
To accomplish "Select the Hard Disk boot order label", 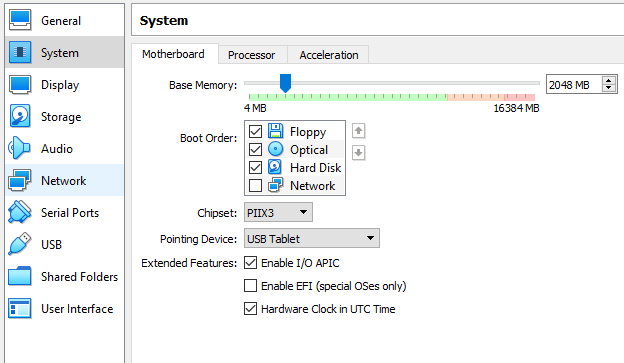I will (x=316, y=168).
